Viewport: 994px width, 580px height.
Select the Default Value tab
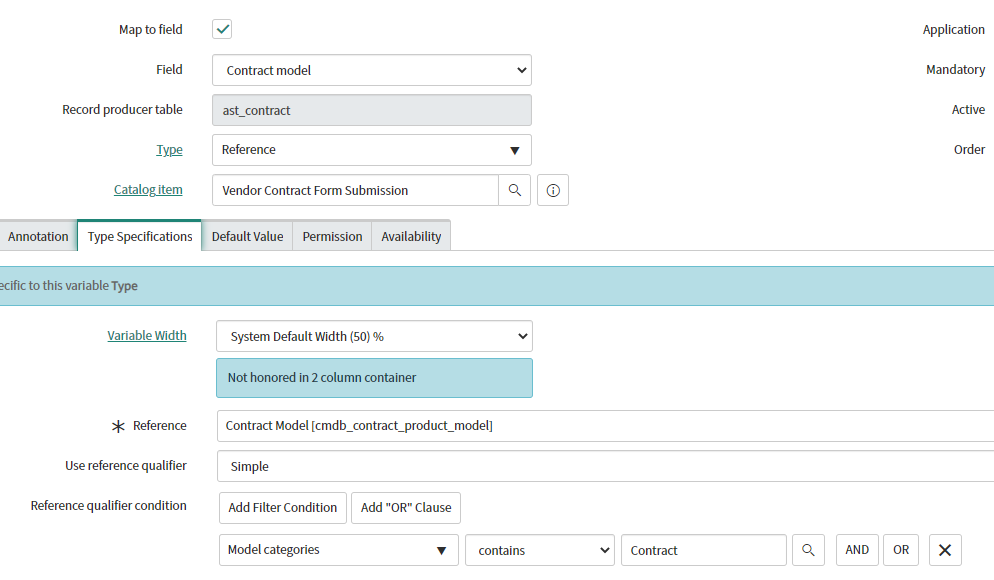click(x=247, y=237)
